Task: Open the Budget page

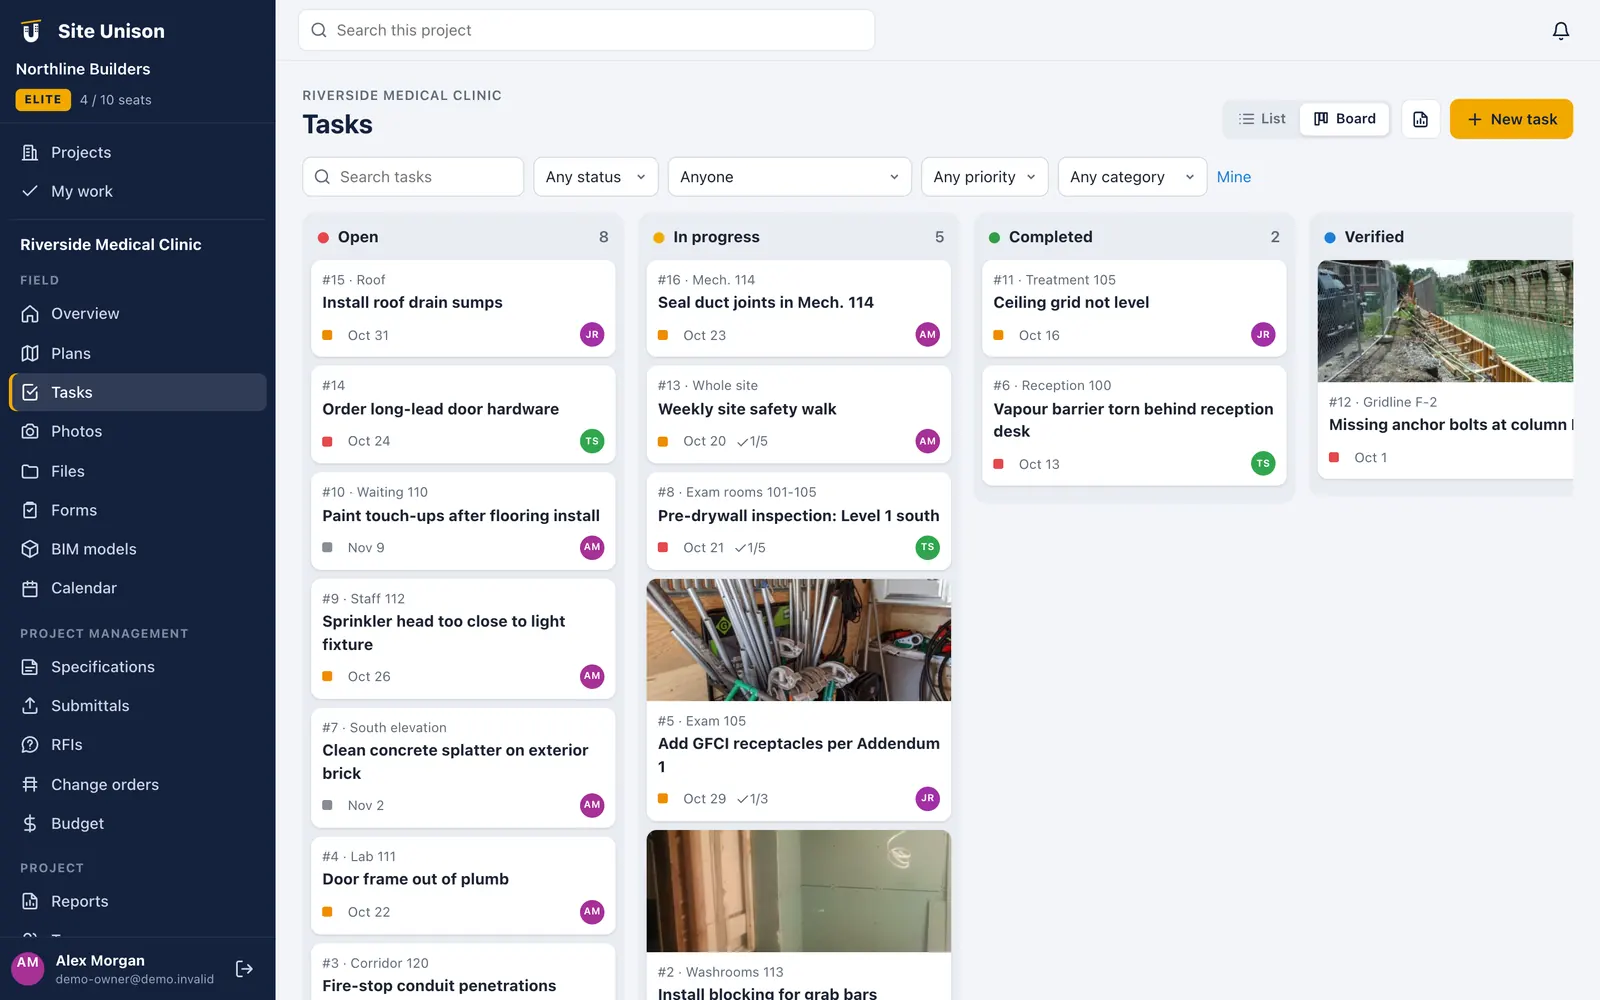Action: (138, 824)
